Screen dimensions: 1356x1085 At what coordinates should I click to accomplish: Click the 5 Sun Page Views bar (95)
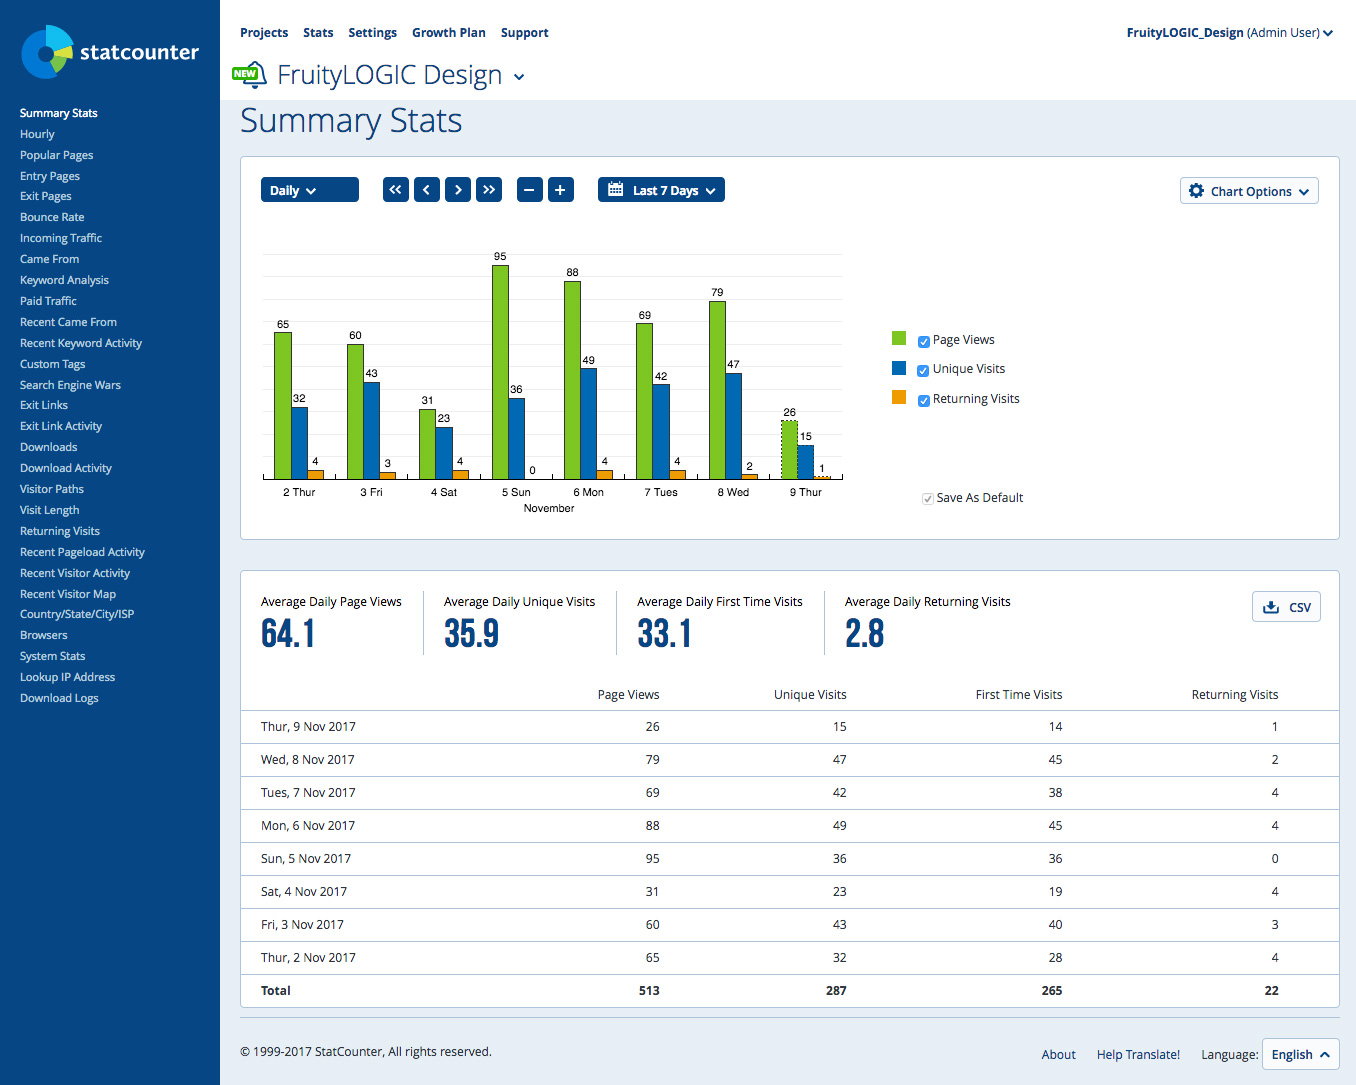[500, 372]
